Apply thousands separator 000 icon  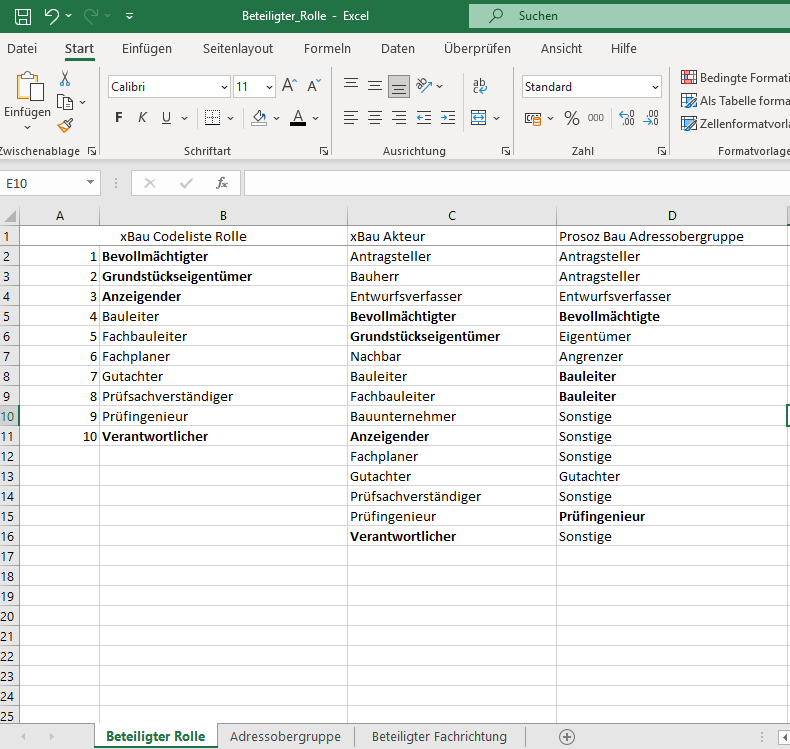596,118
